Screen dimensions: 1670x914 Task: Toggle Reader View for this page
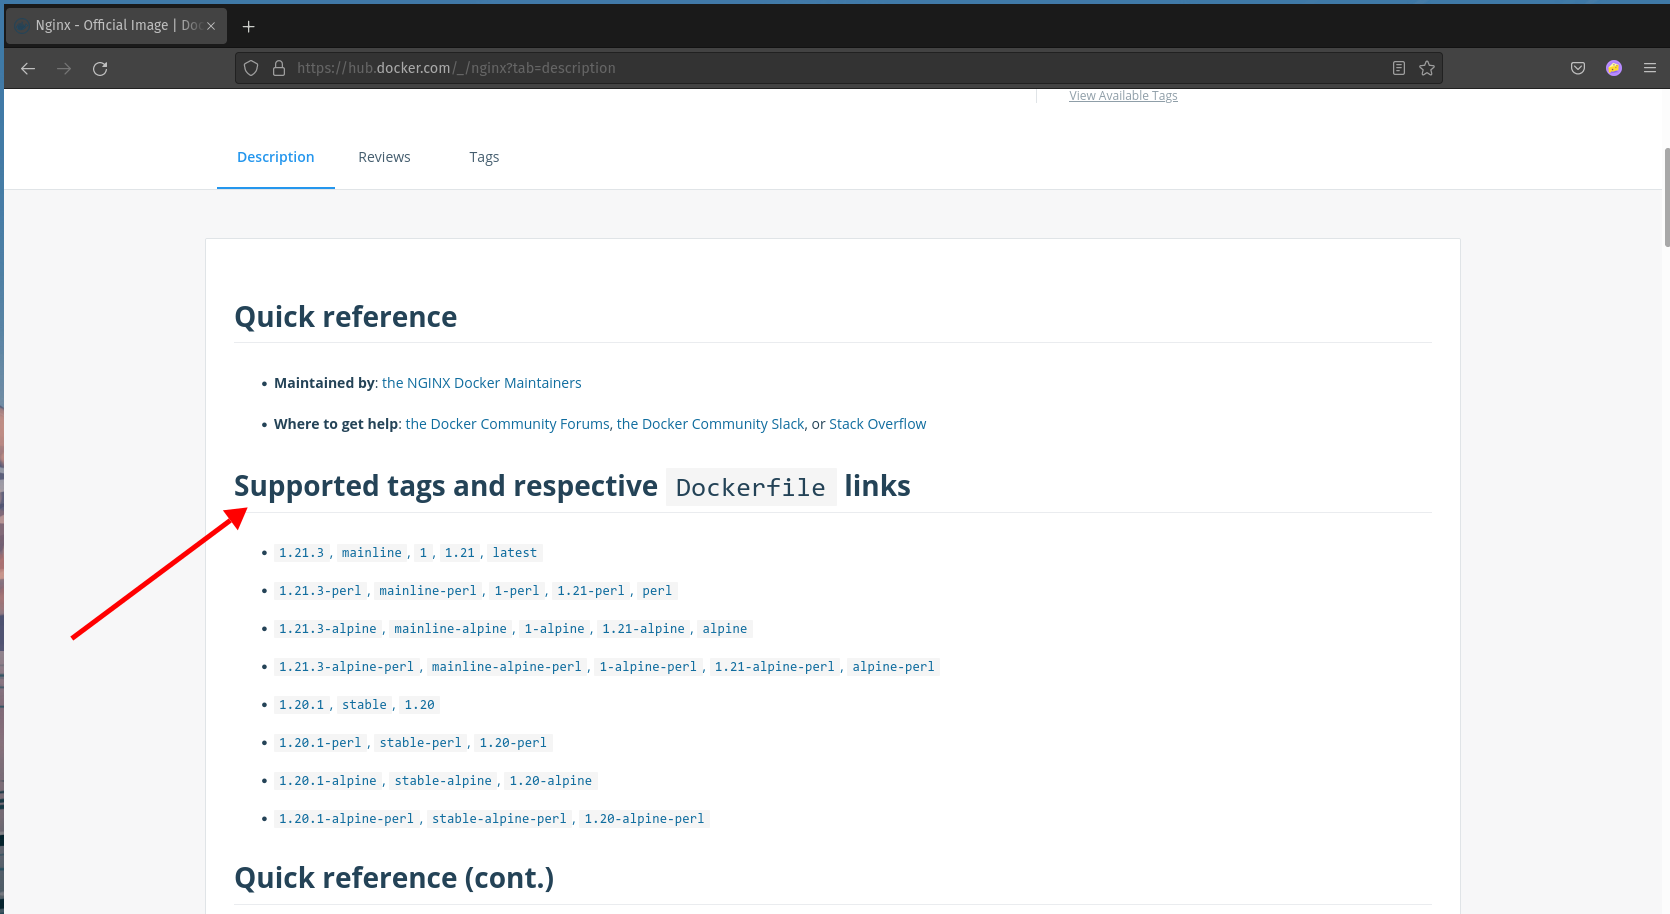1398,68
